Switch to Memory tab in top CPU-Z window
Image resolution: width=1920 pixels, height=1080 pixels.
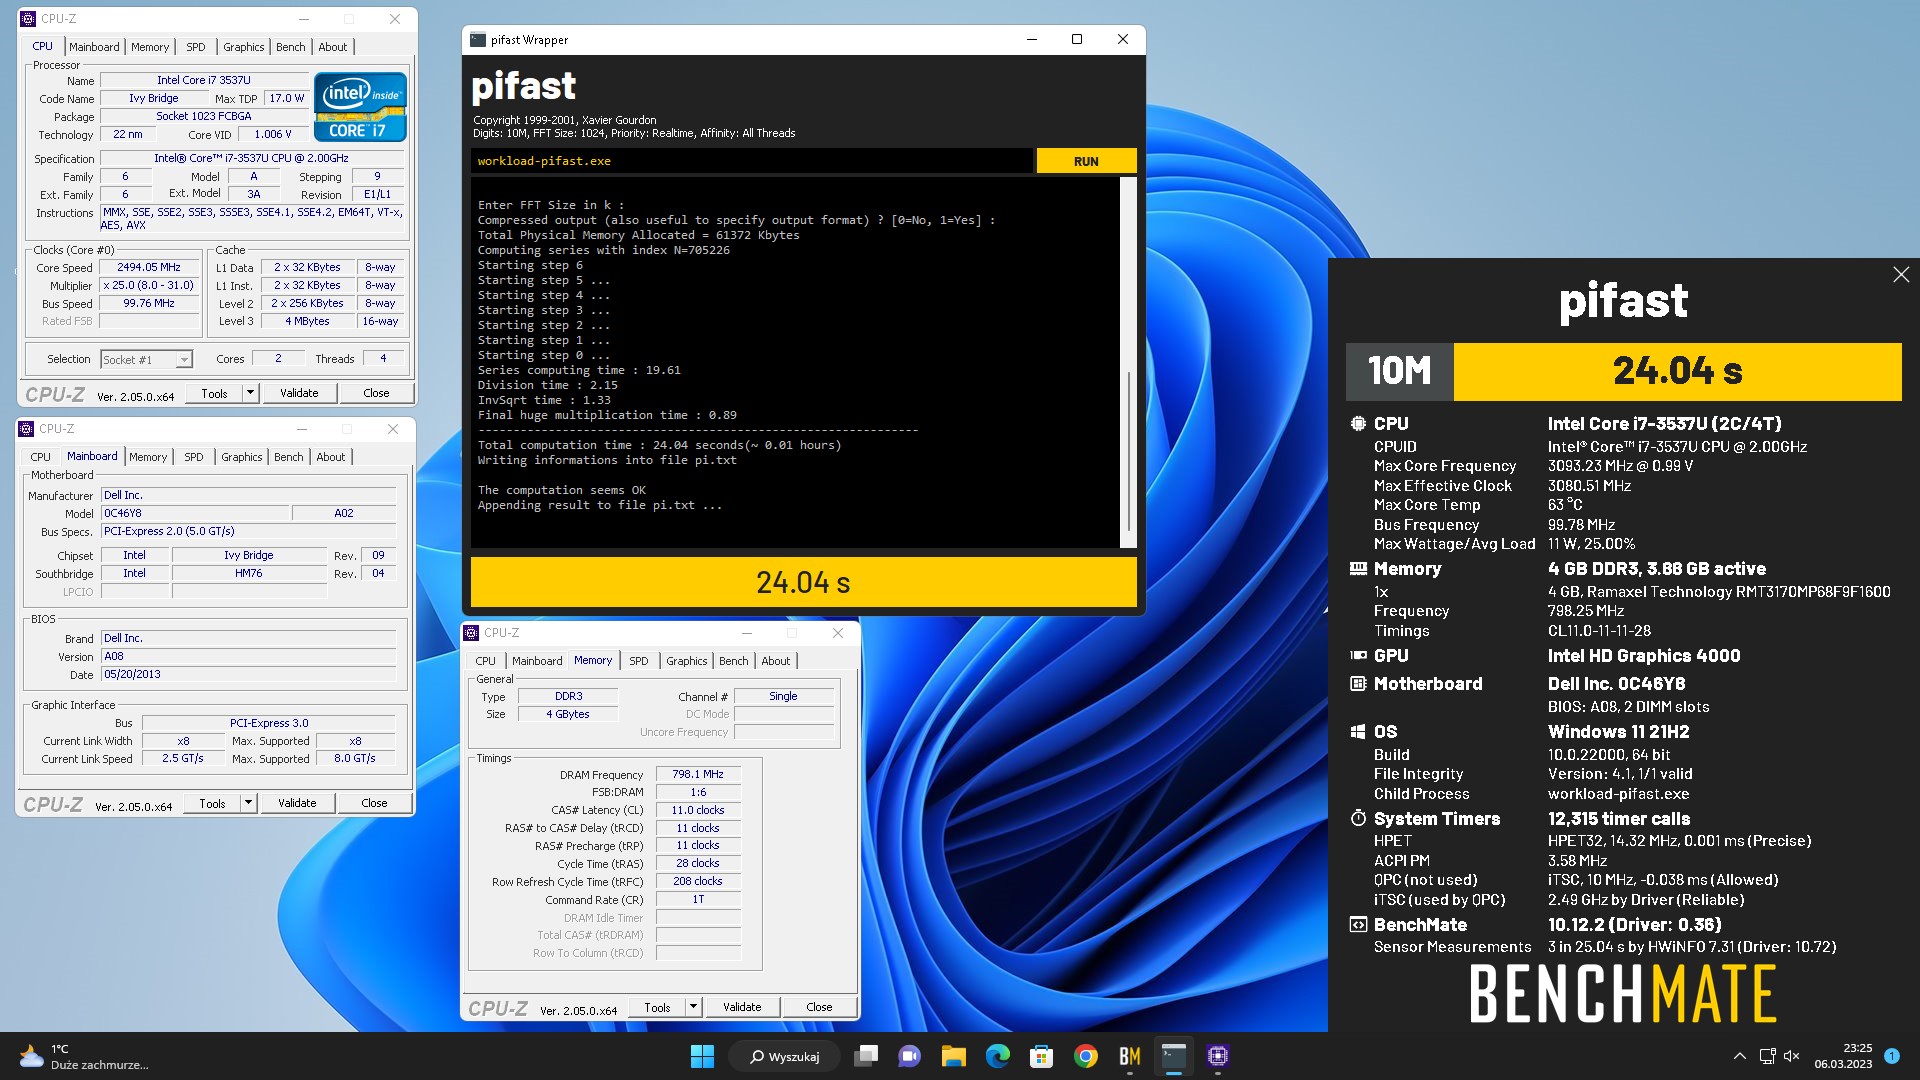coord(150,47)
